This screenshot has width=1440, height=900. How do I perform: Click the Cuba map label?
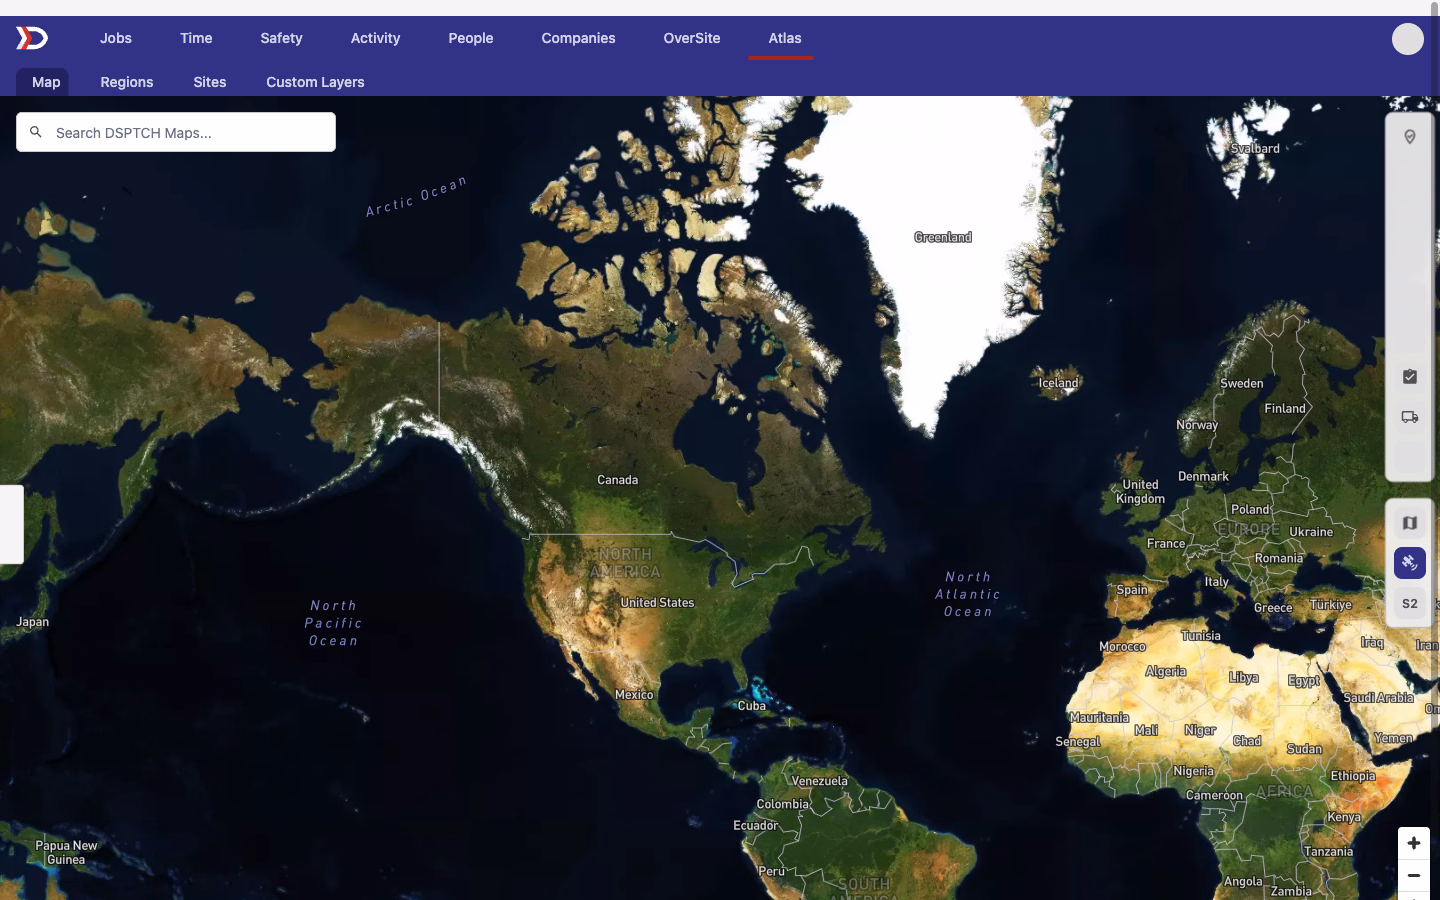click(x=752, y=705)
